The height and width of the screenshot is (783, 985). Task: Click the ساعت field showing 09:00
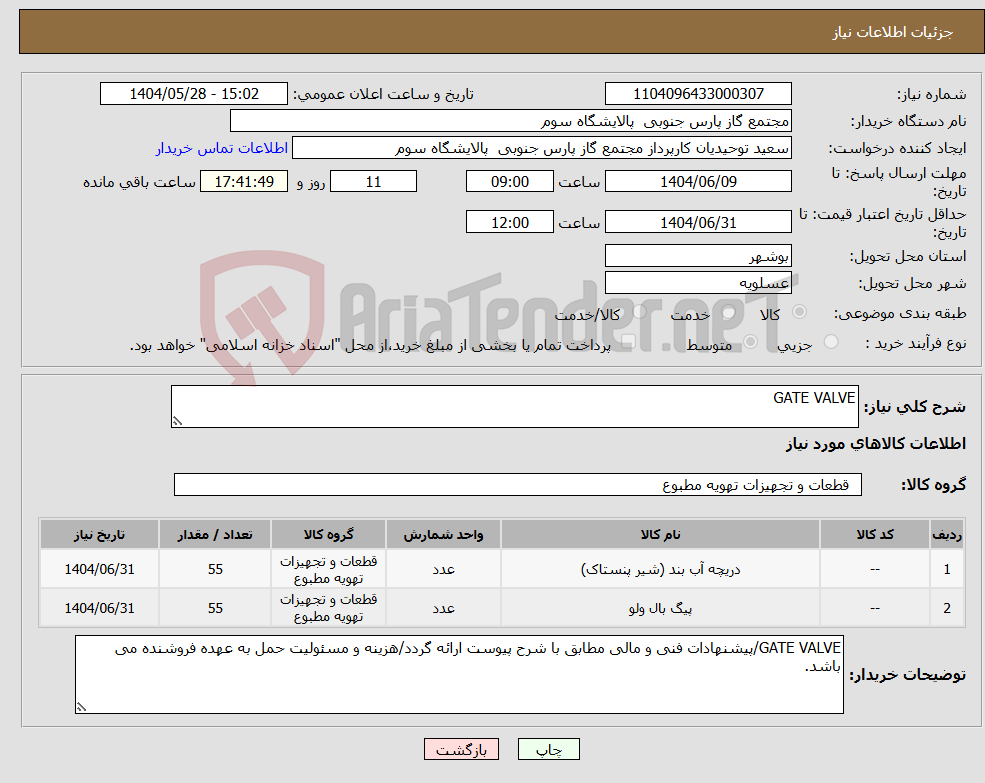pyautogui.click(x=508, y=181)
